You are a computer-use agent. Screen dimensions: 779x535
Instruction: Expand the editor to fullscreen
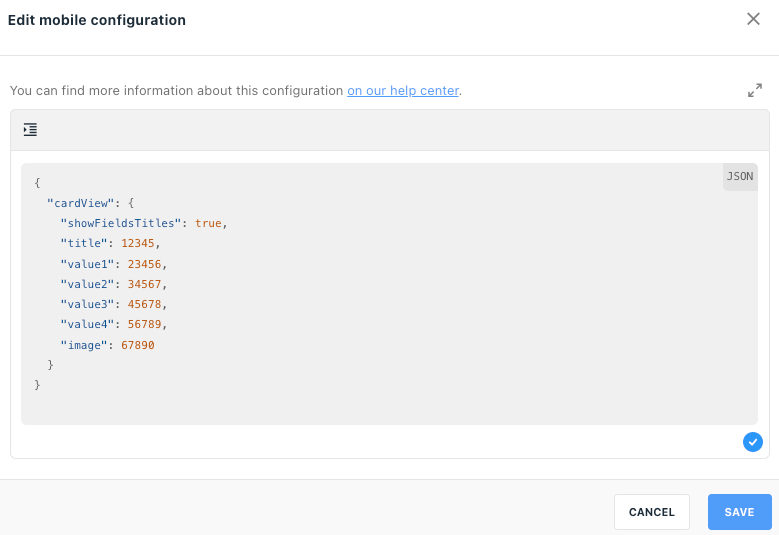click(755, 90)
